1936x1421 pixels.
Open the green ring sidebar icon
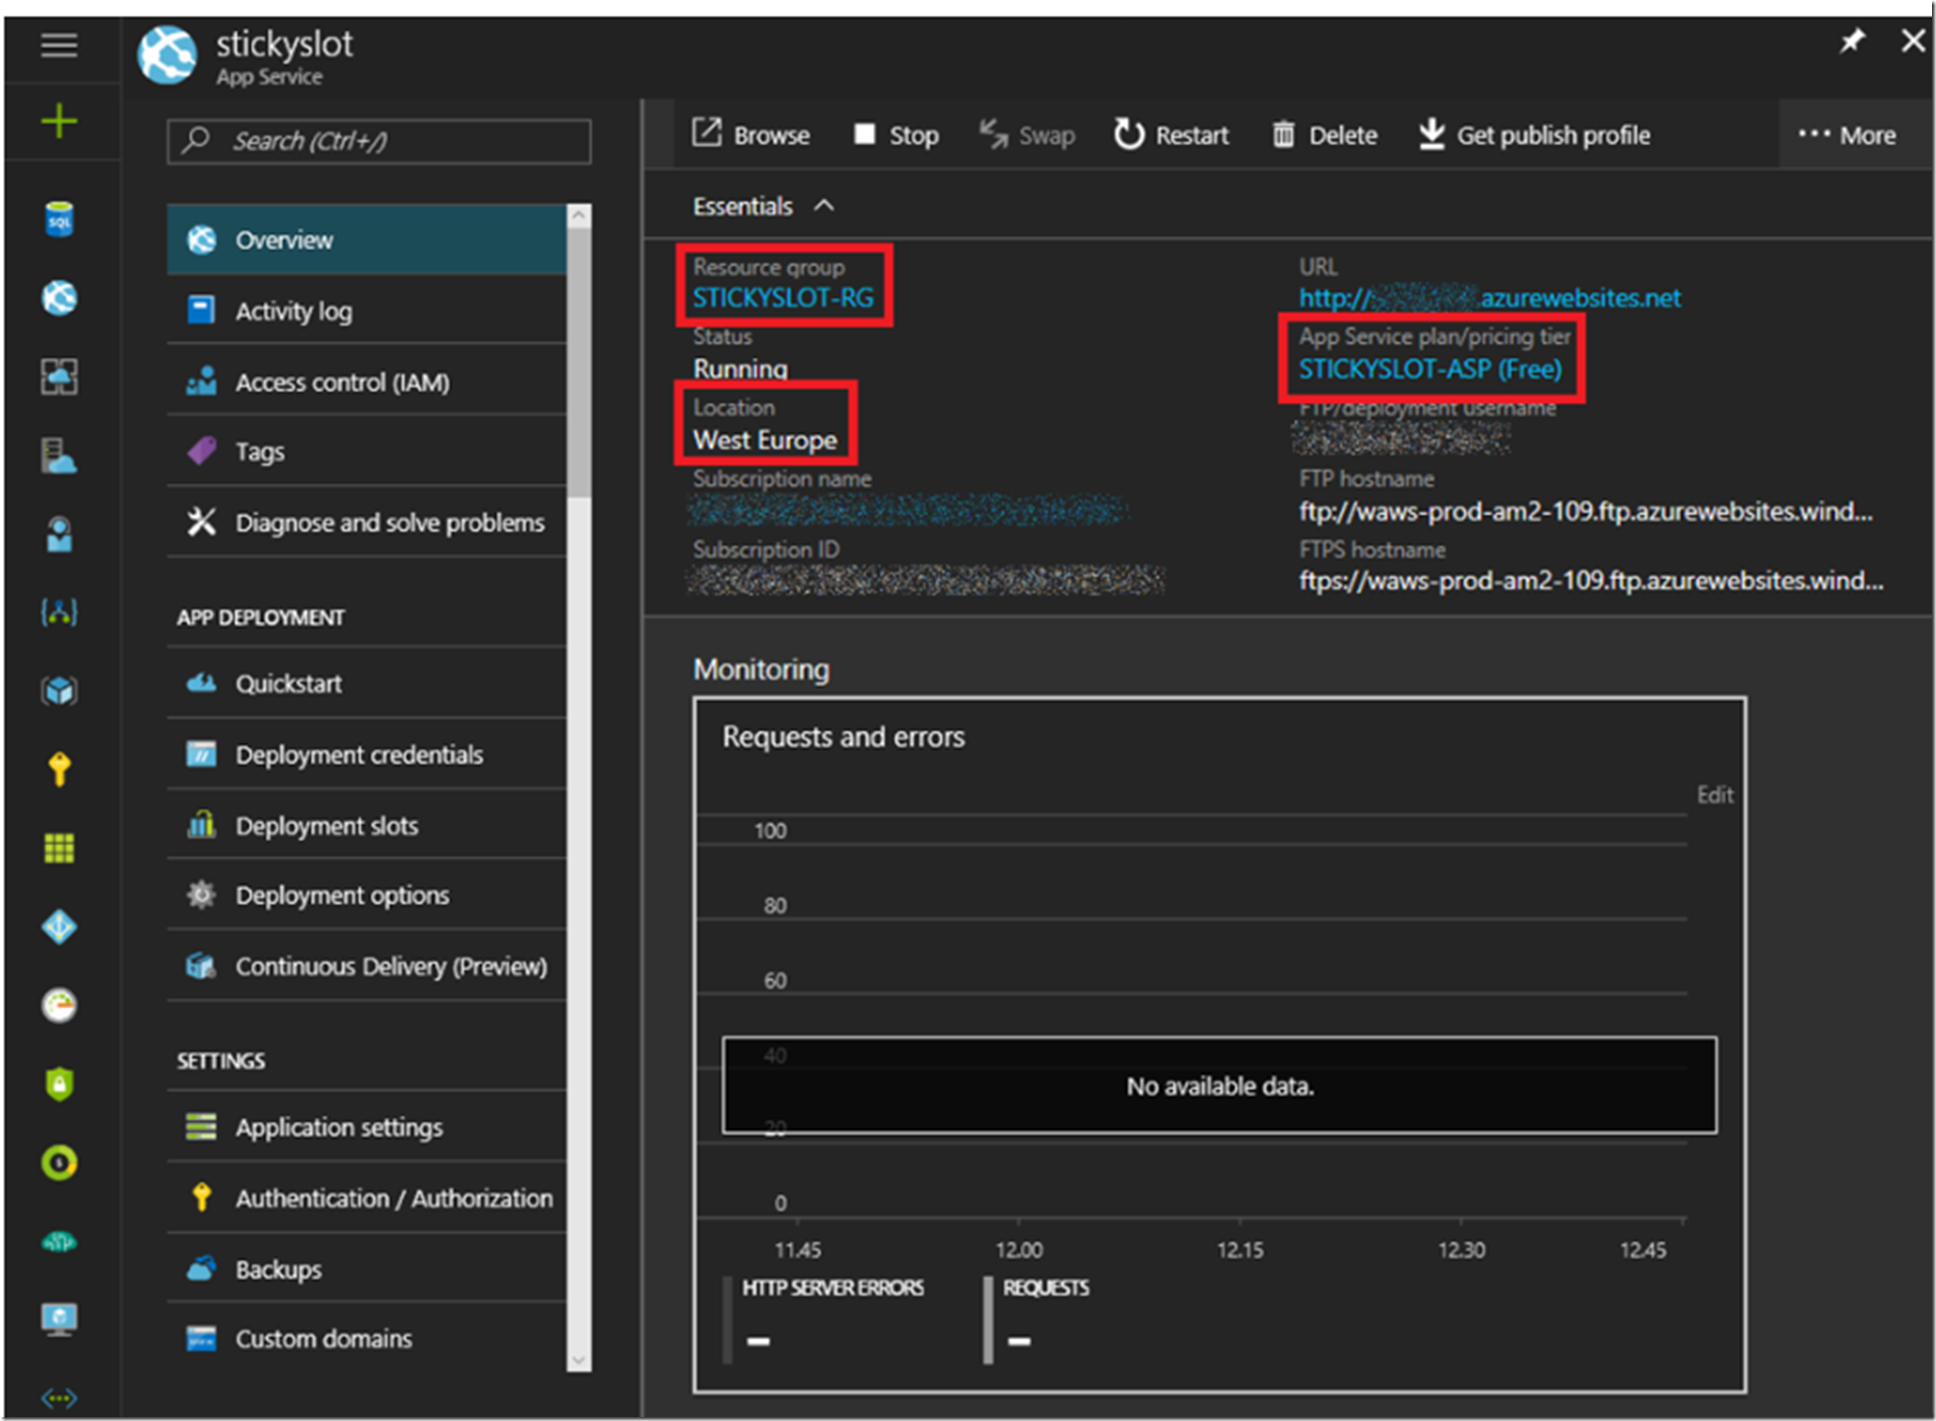point(59,1162)
